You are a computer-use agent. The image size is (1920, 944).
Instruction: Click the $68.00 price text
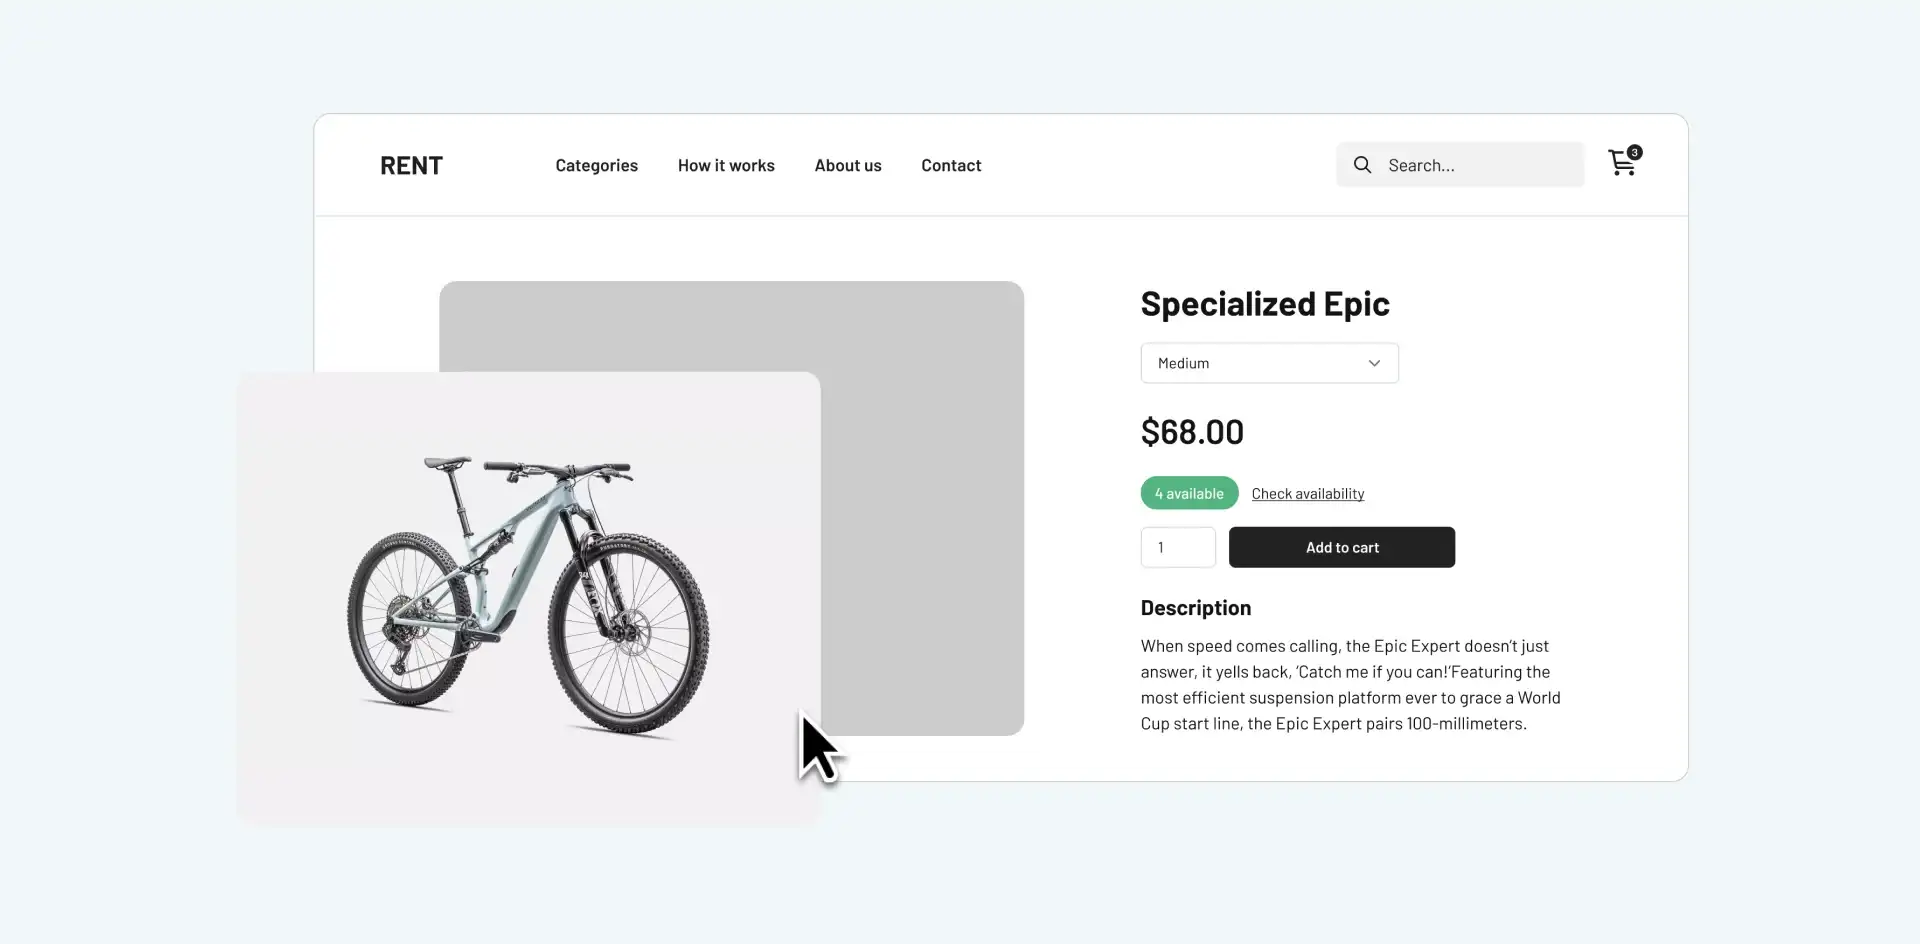1191,431
